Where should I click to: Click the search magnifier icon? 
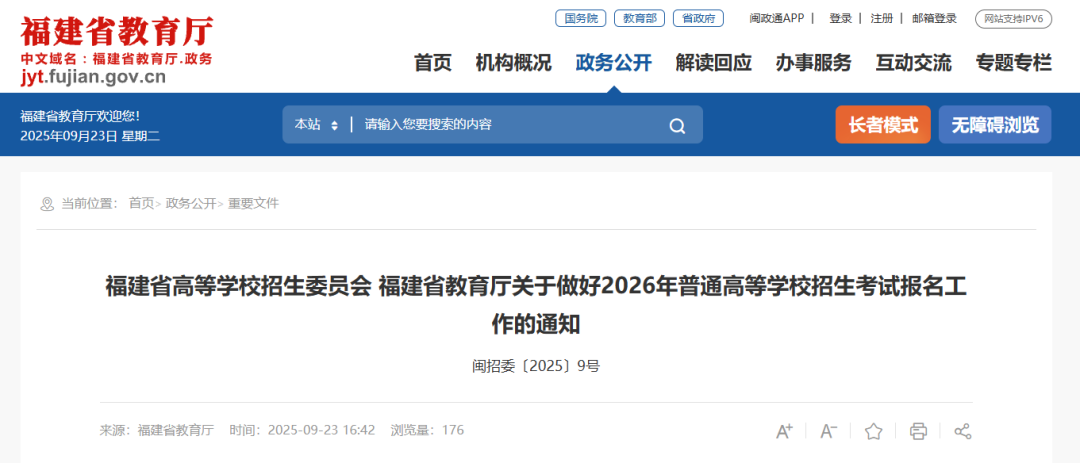point(677,125)
